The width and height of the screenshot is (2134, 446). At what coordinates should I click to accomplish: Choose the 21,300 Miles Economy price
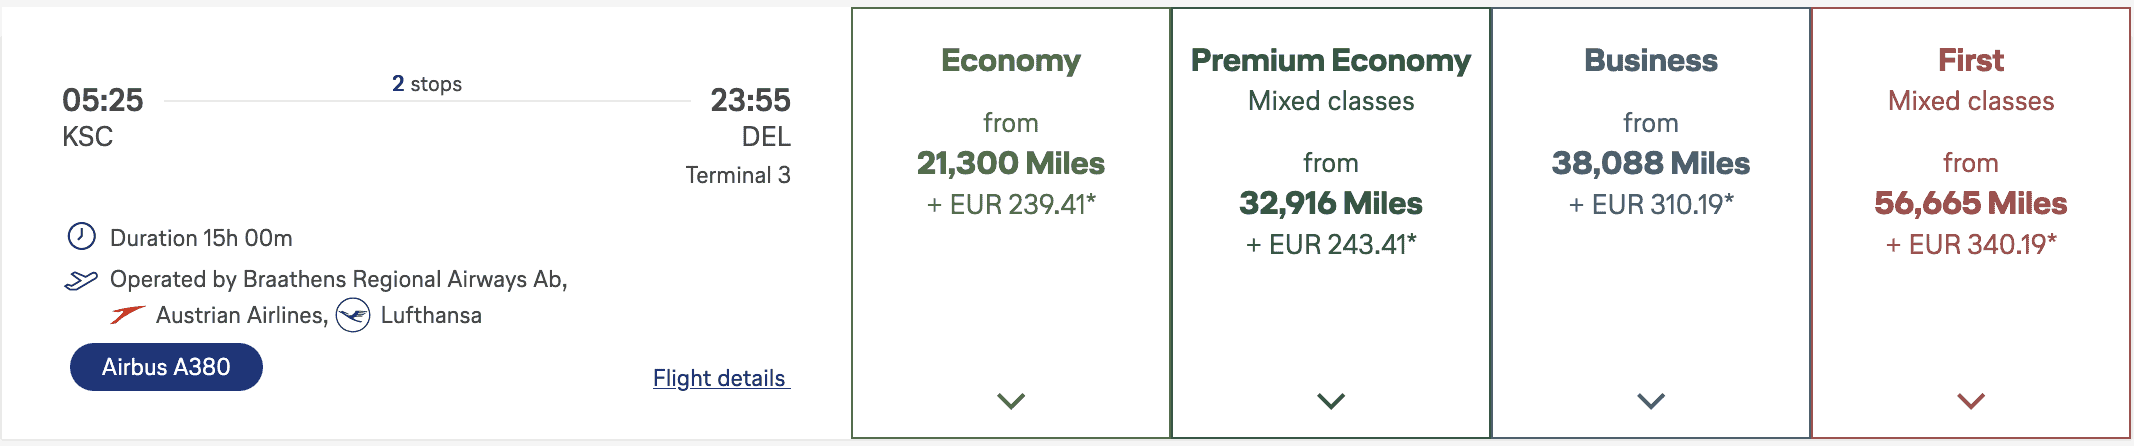1011,163
